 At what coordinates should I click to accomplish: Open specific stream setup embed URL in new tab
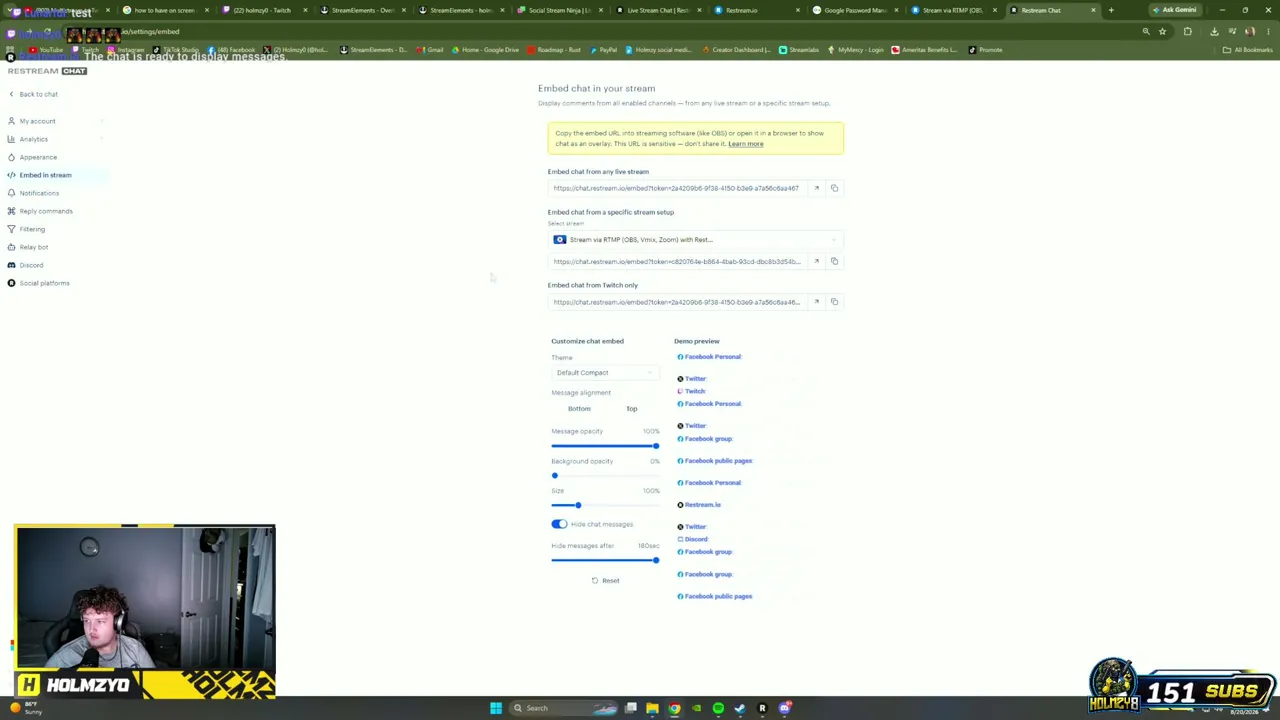(x=816, y=261)
